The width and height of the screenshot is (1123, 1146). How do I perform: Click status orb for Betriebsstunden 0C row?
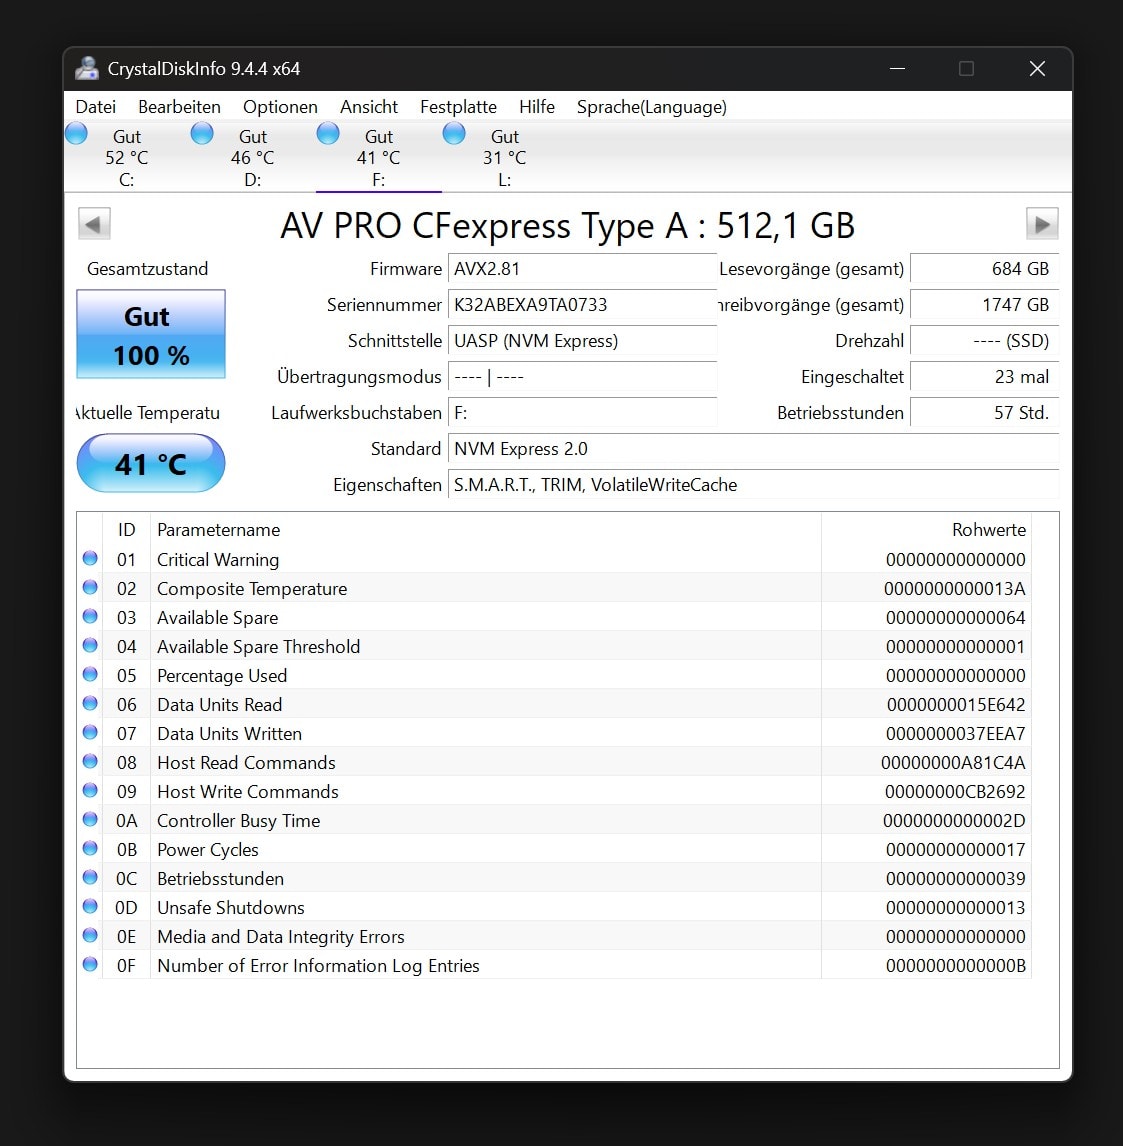90,877
